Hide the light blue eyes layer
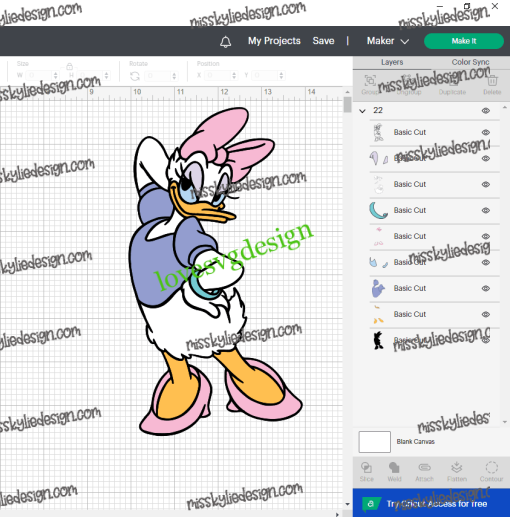The height and width of the screenshot is (517, 510). click(x=486, y=262)
